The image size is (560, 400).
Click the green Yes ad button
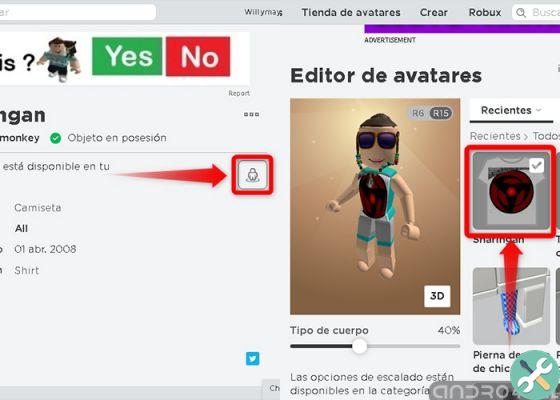pyautogui.click(x=127, y=56)
